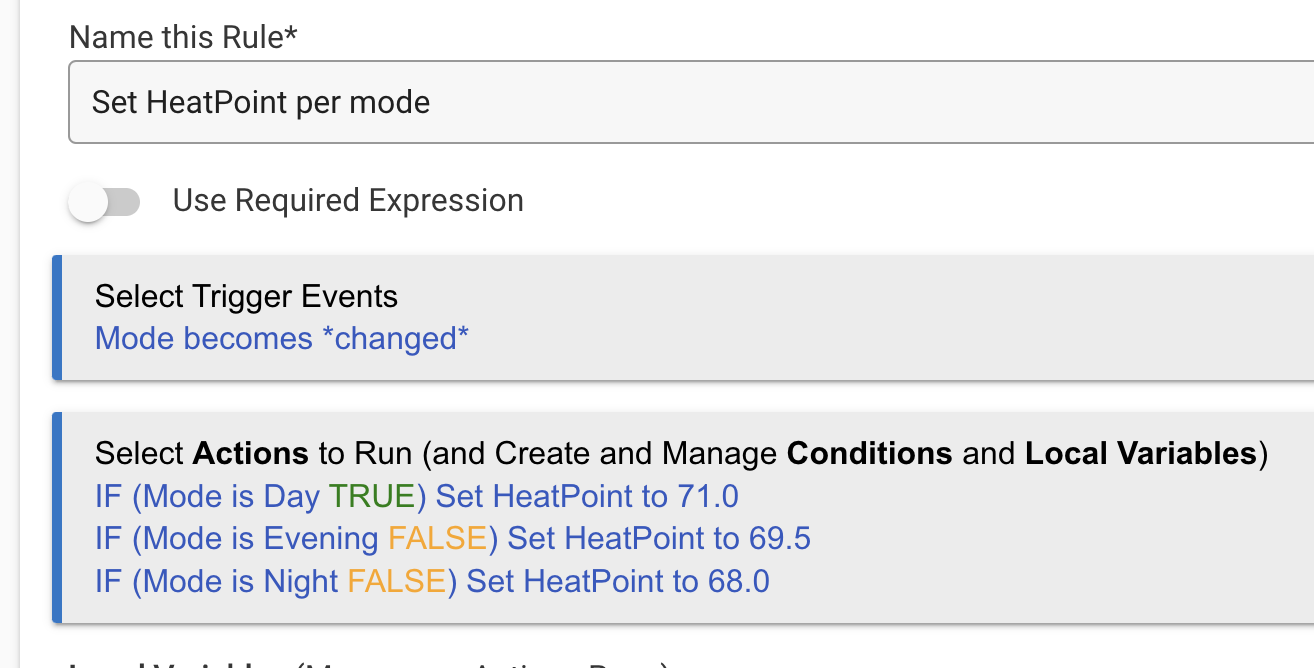Open the Mode becomes *changed* trigger link
This screenshot has height=668, width=1314.
point(282,339)
